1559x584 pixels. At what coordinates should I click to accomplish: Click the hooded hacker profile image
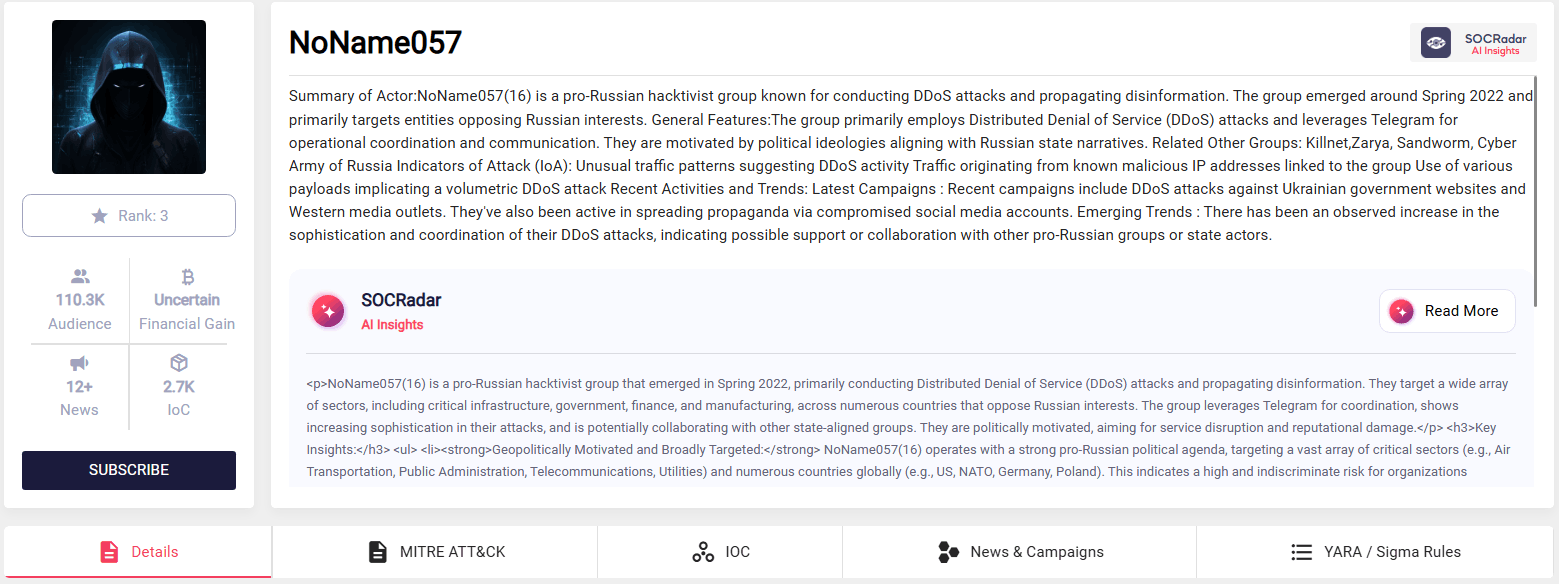click(x=129, y=97)
